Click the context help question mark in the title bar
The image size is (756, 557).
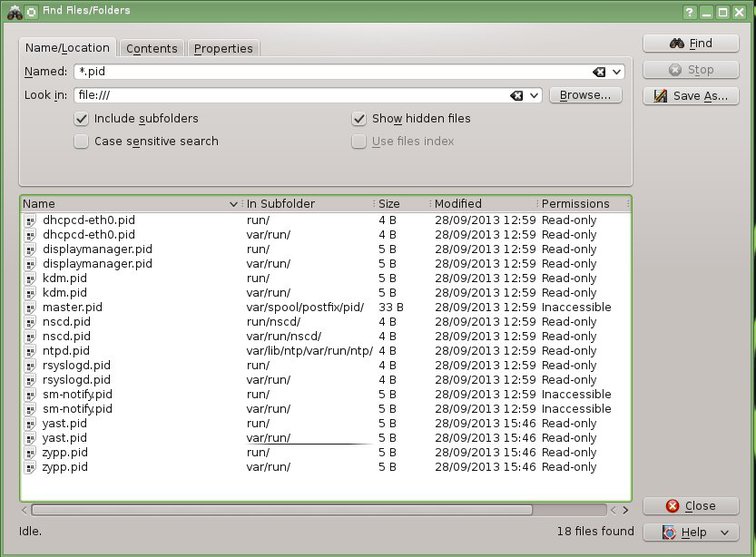tap(689, 11)
